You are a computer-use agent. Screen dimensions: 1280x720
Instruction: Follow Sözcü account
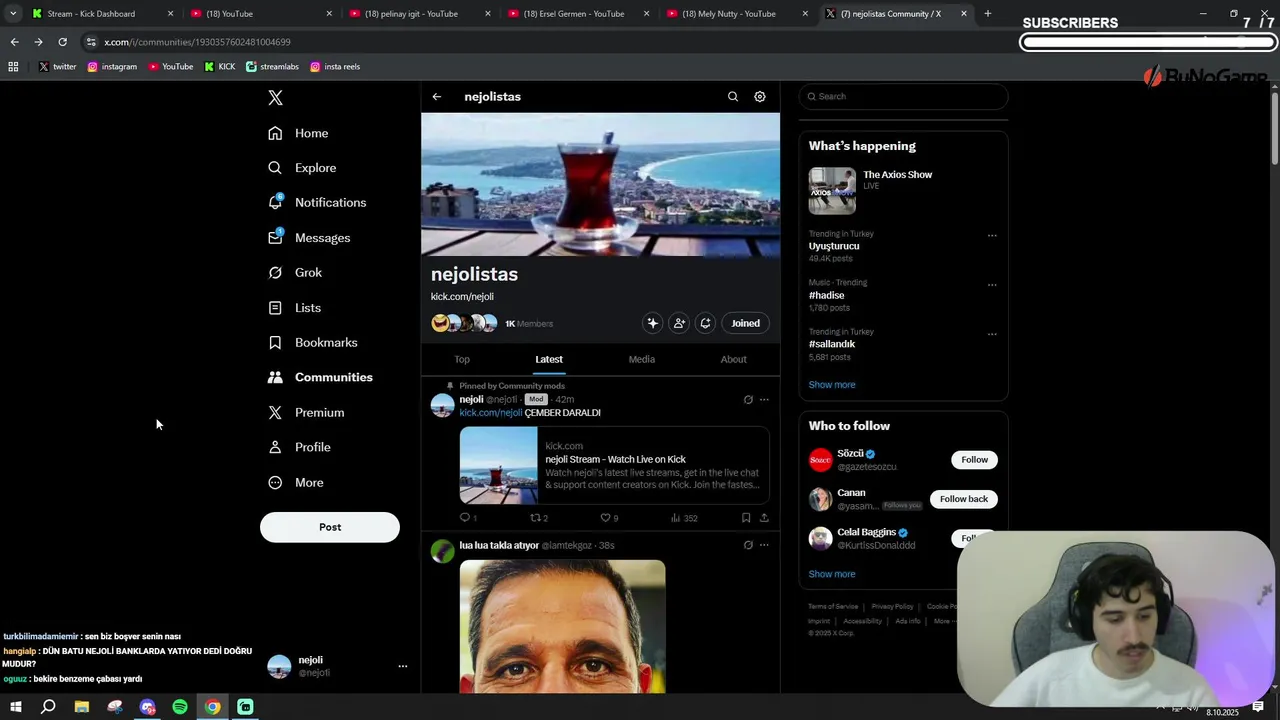pos(974,460)
